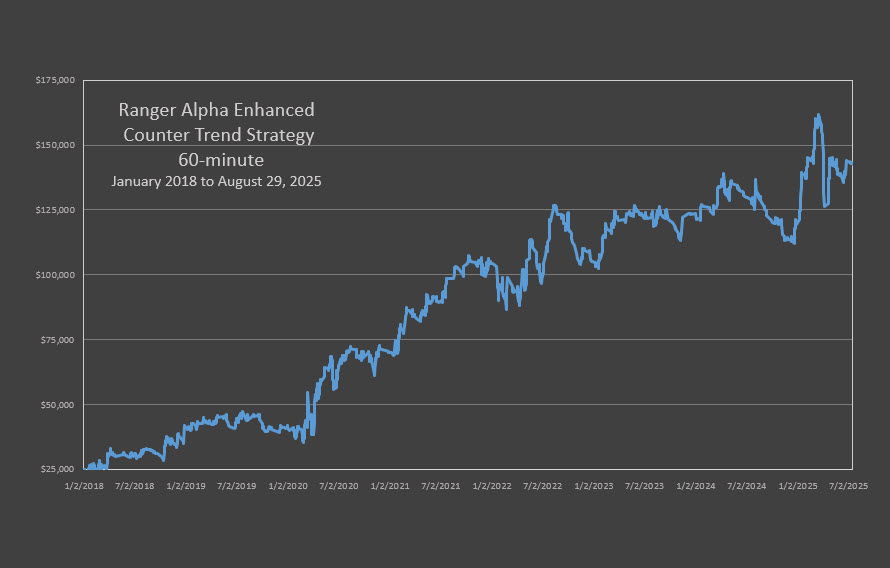Click the 1/2/2022 x-axis date label

(492, 486)
